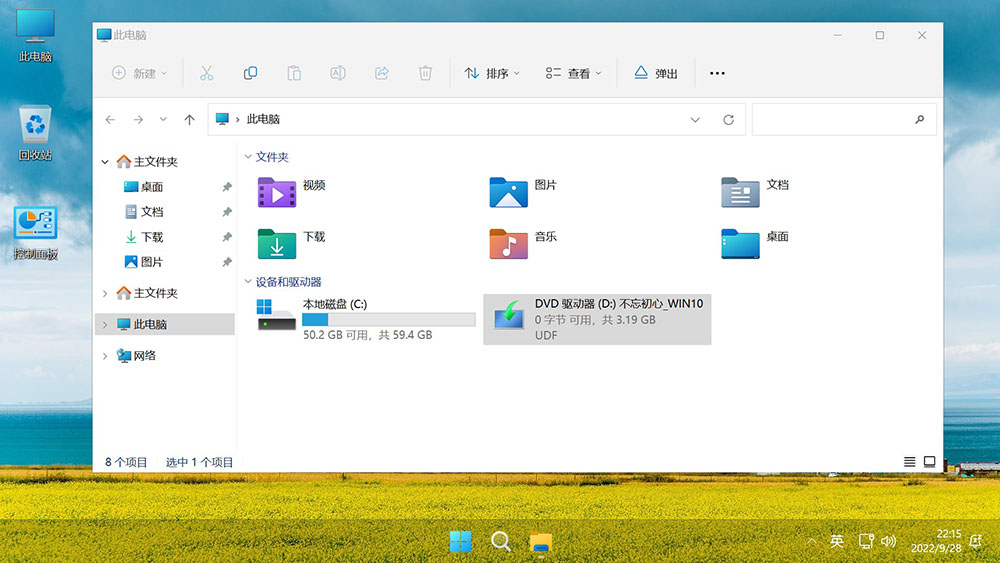The width and height of the screenshot is (1000, 563).
Task: Switch to details view layout icon
Action: (909, 462)
